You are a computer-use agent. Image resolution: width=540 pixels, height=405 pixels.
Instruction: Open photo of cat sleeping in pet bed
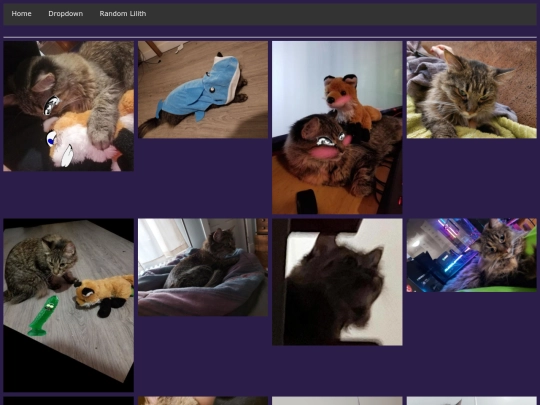tap(203, 267)
